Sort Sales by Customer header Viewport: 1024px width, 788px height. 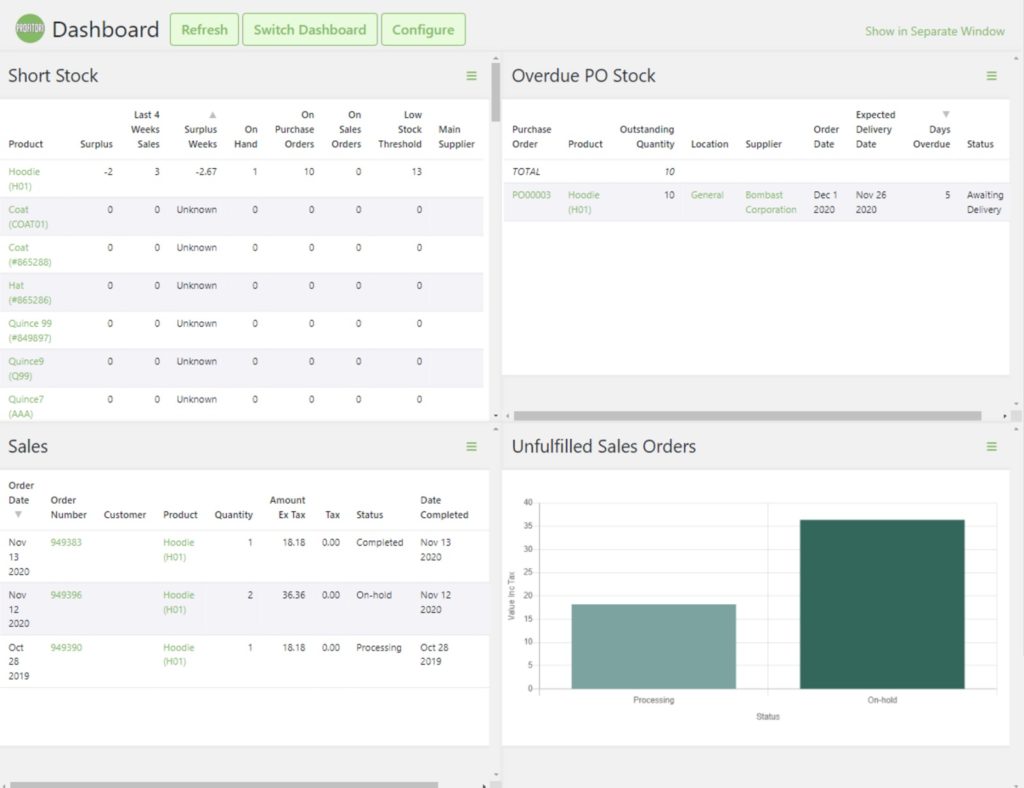pyautogui.click(x=125, y=514)
